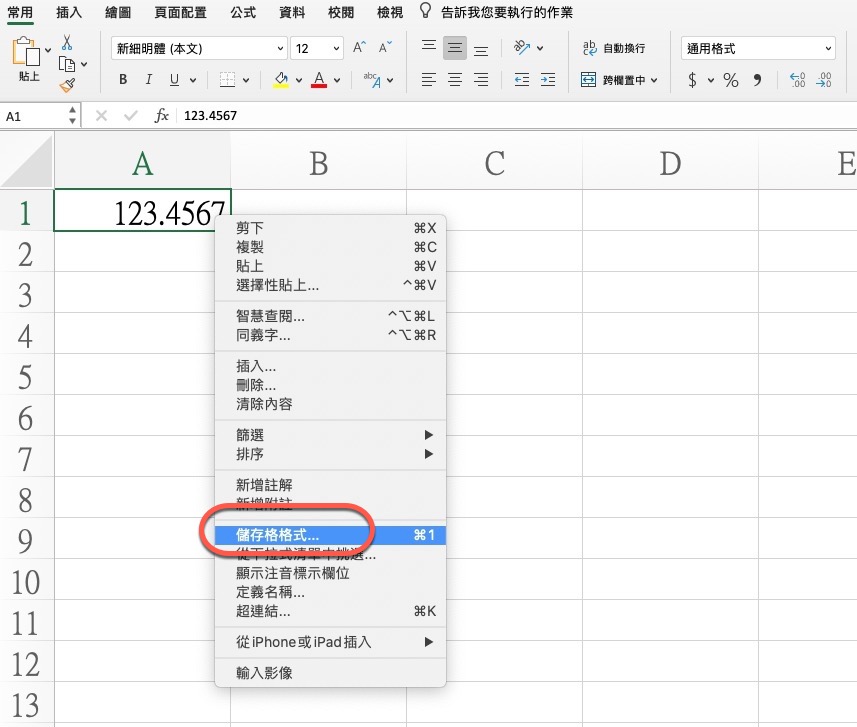The width and height of the screenshot is (857, 727).
Task: Click the Copy icon in clipboard group
Action: pyautogui.click(x=67, y=65)
